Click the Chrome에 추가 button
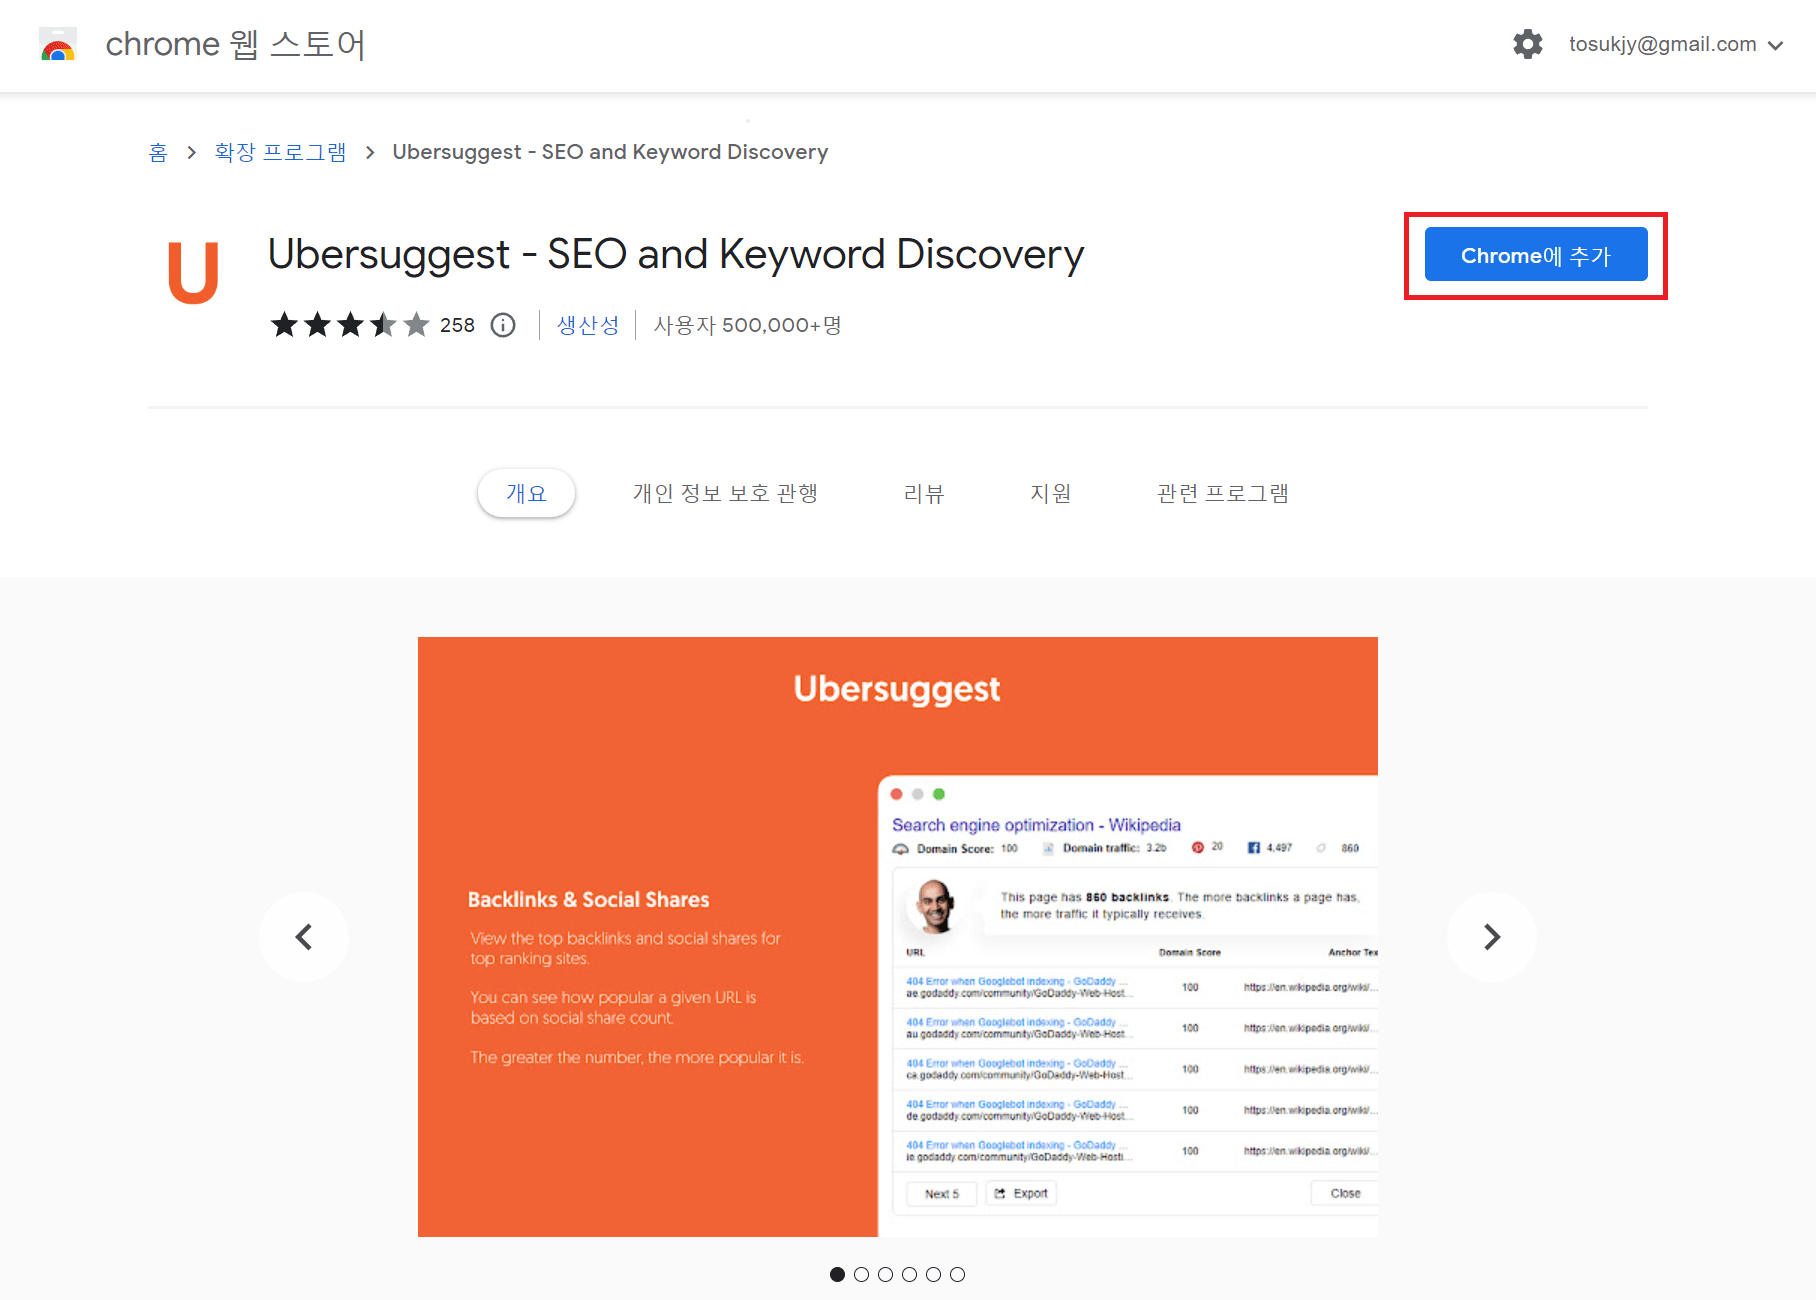This screenshot has height=1300, width=1816. (x=1535, y=255)
